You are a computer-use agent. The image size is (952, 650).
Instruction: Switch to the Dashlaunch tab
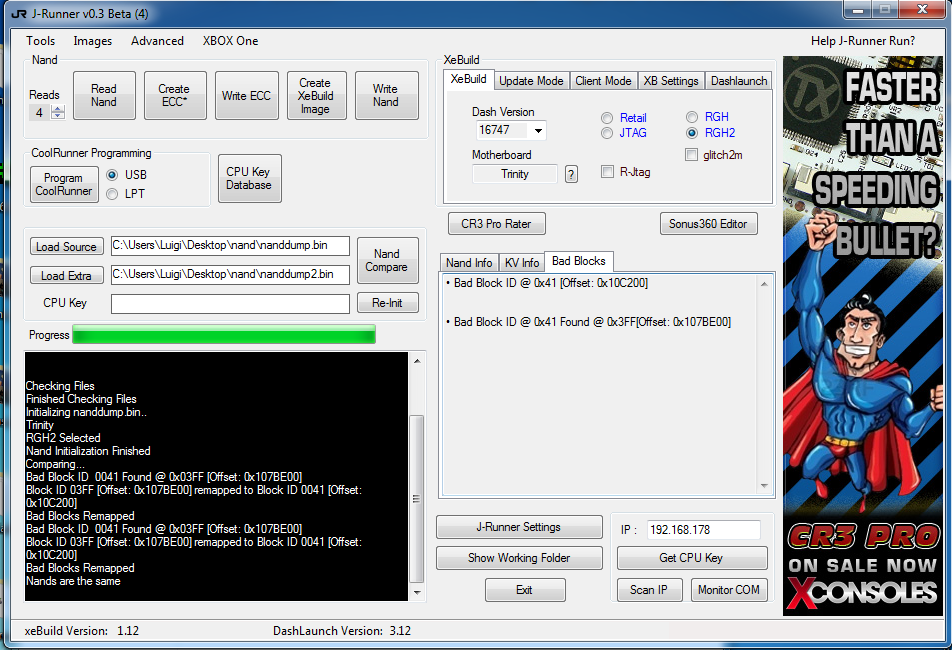(x=739, y=81)
